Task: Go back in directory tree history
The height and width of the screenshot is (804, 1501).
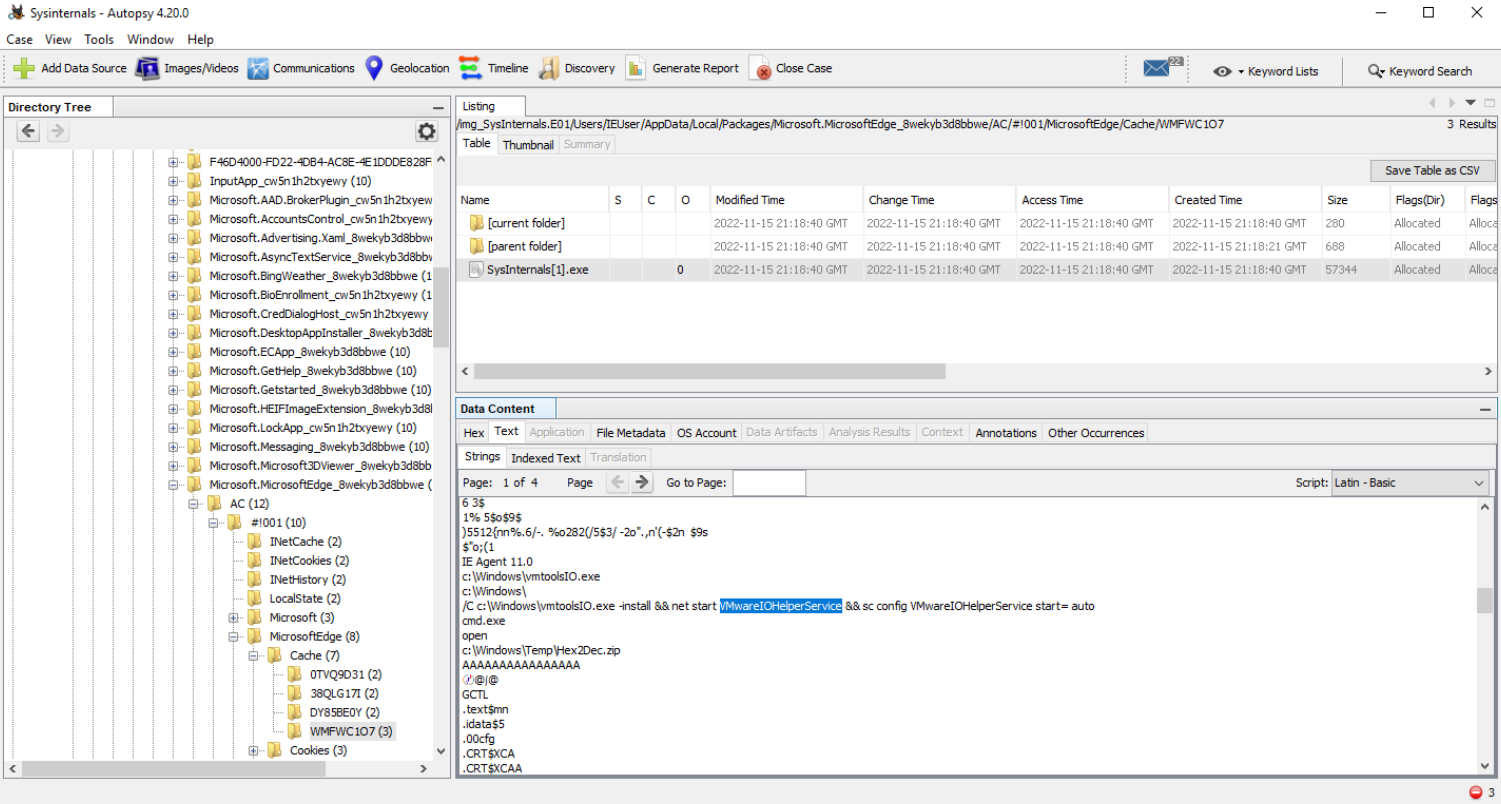Action: coord(29,131)
